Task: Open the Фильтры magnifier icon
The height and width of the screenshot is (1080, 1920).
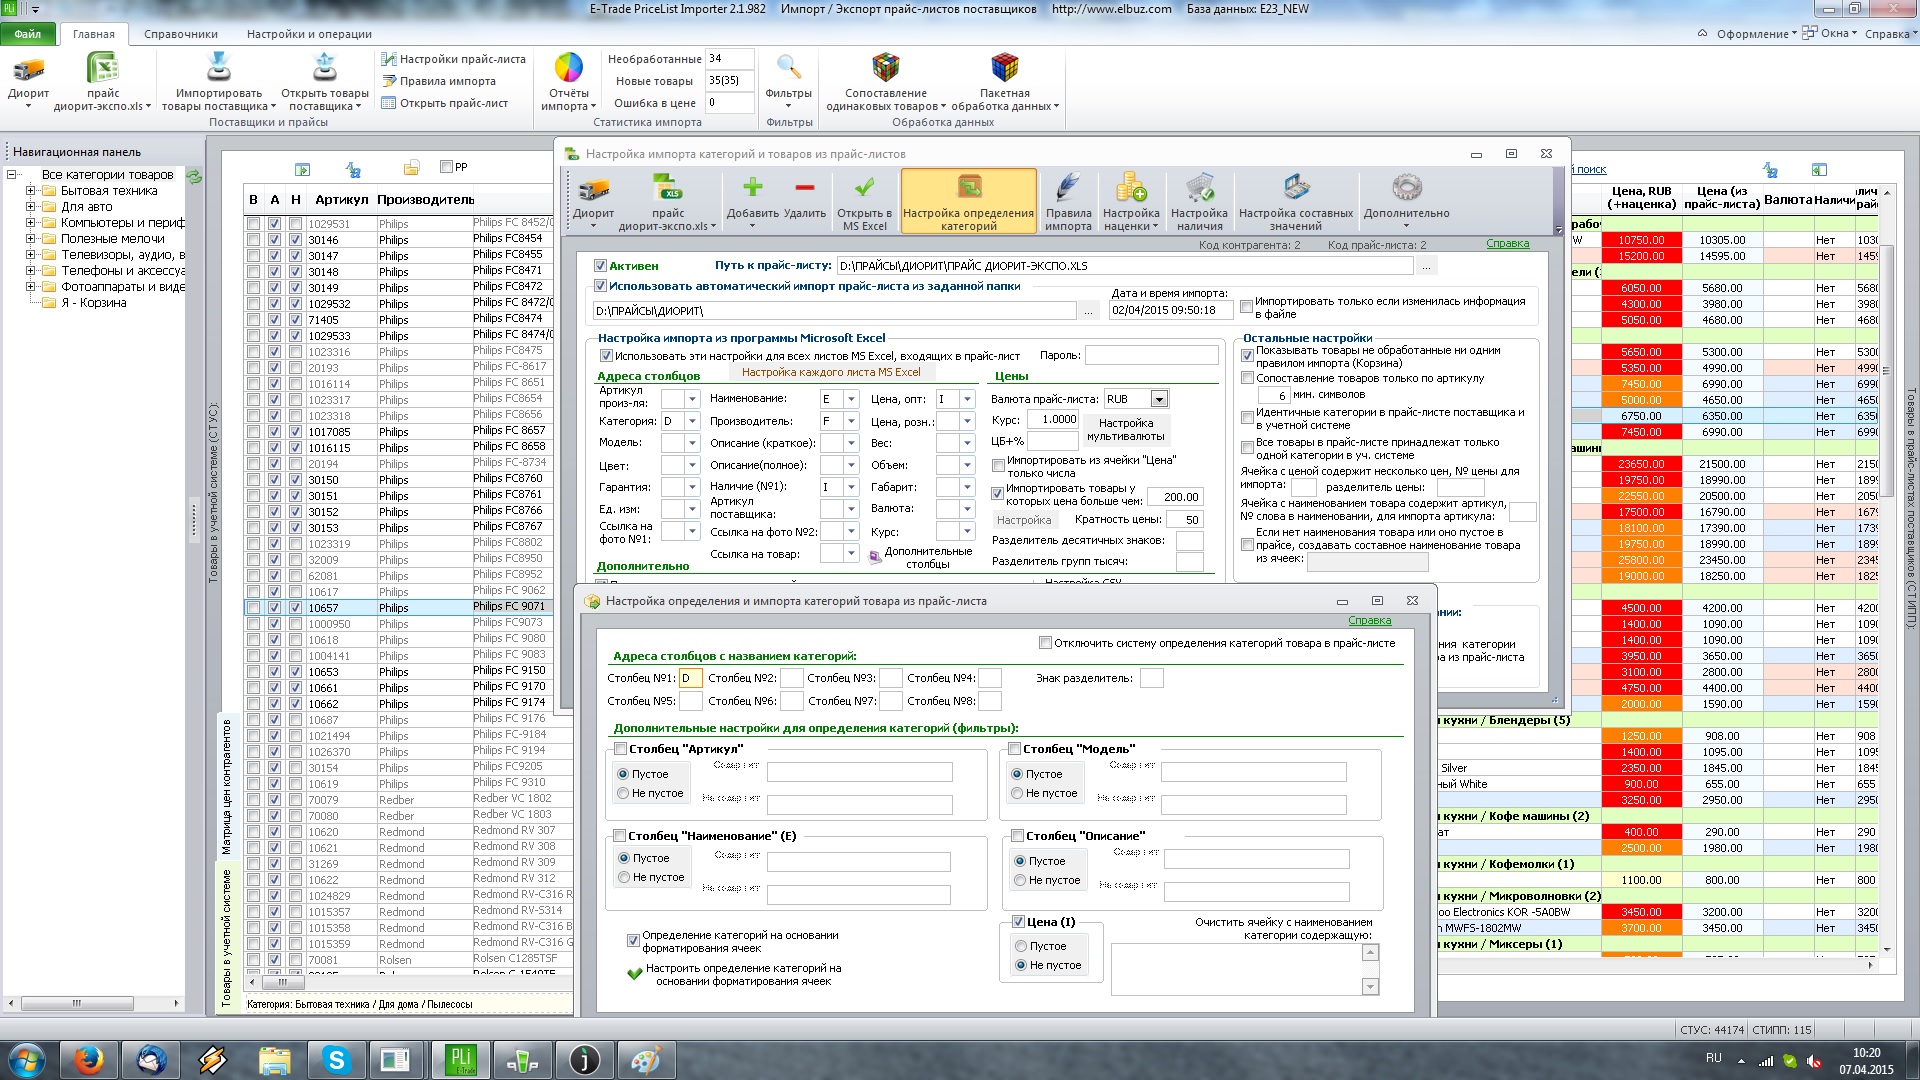Action: (788, 68)
